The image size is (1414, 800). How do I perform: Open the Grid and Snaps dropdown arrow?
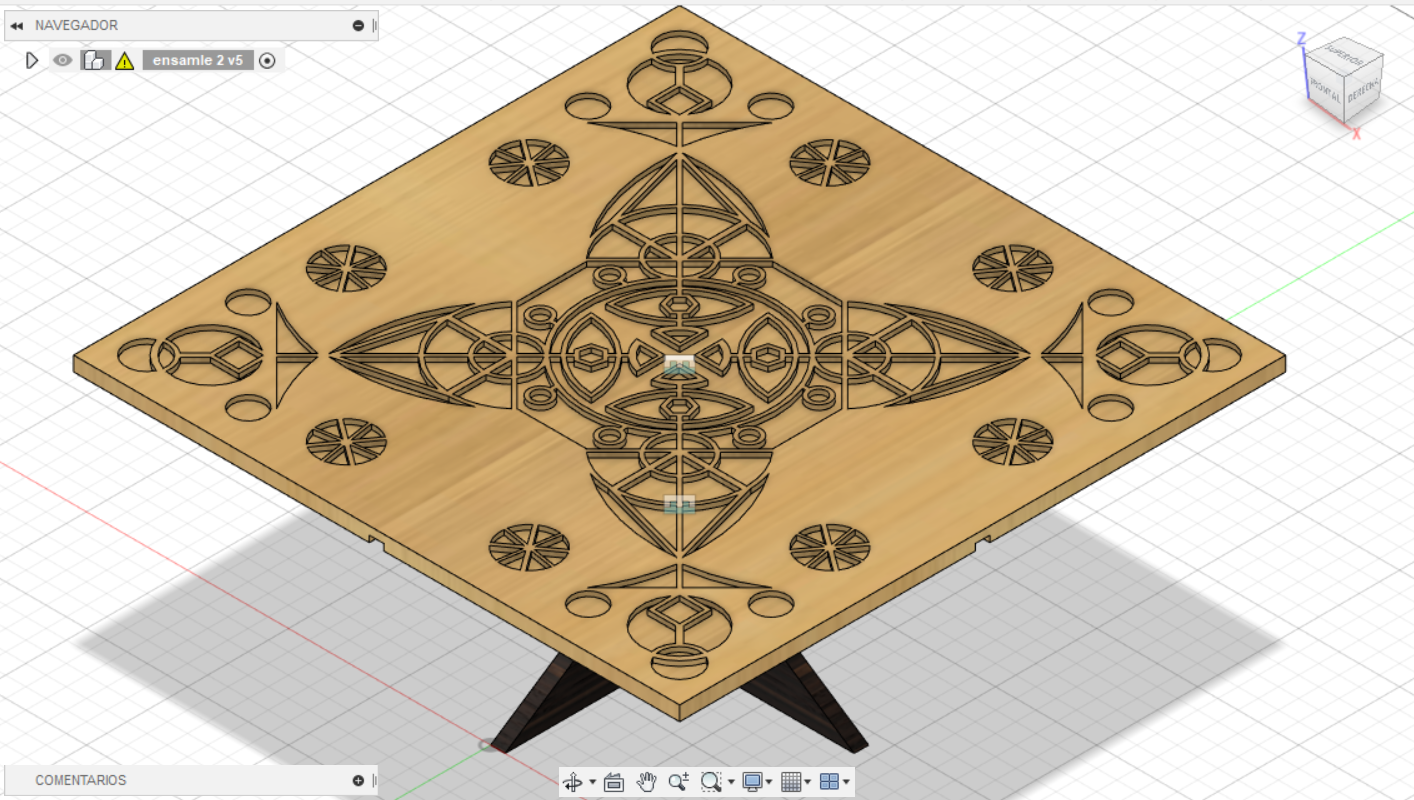click(x=808, y=782)
